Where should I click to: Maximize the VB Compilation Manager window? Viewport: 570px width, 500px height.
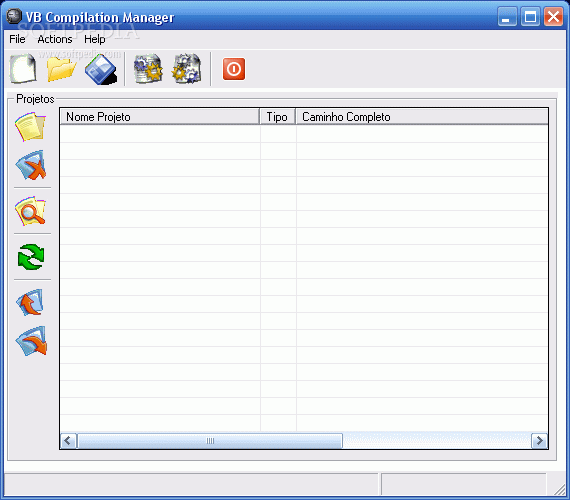tap(530, 17)
